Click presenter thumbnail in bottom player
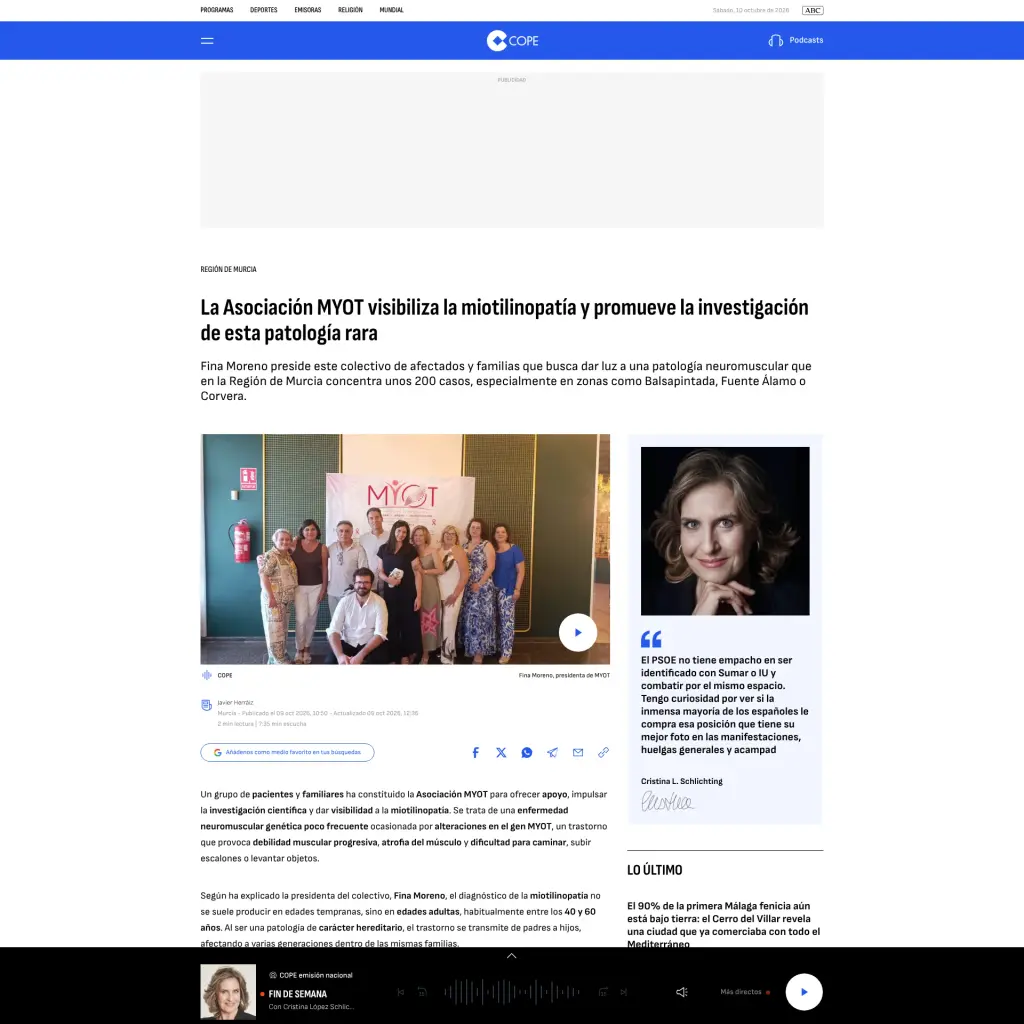Image resolution: width=1024 pixels, height=1024 pixels. click(x=228, y=992)
